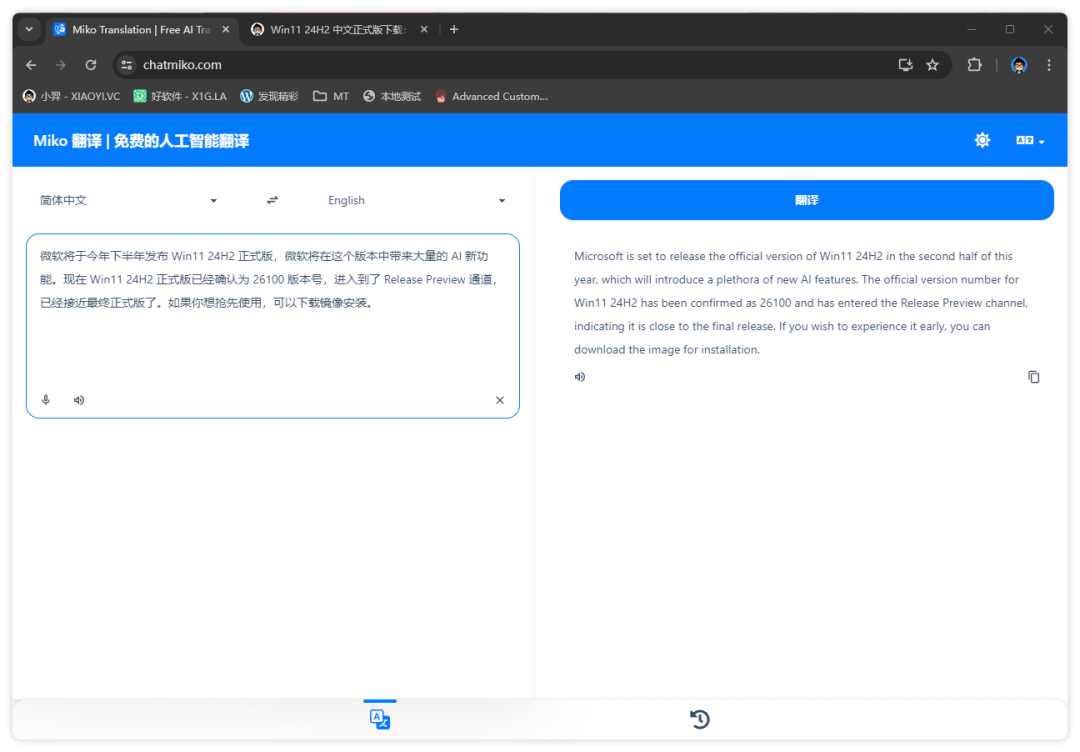The width and height of the screenshot is (1080, 752).
Task: Click the Miko 翻译 header title
Action: coord(141,141)
